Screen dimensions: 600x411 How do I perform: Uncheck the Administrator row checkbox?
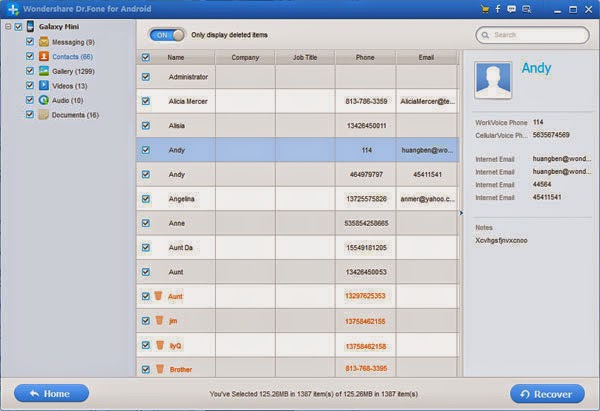coord(146,77)
